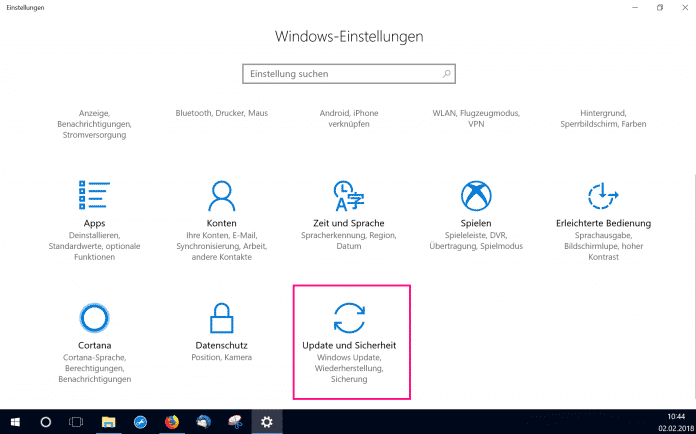696x434 pixels.
Task: Open the Windows Start menu
Action: [15, 421]
